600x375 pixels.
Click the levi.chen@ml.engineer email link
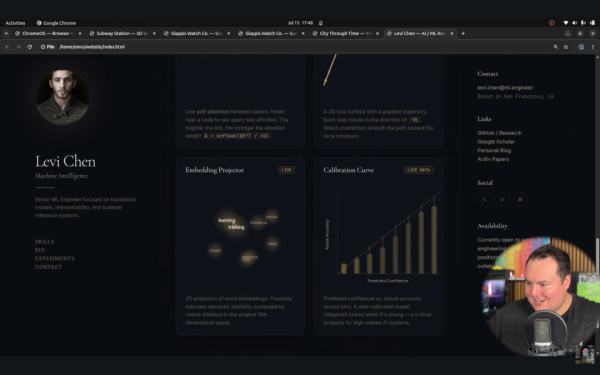pyautogui.click(x=505, y=88)
